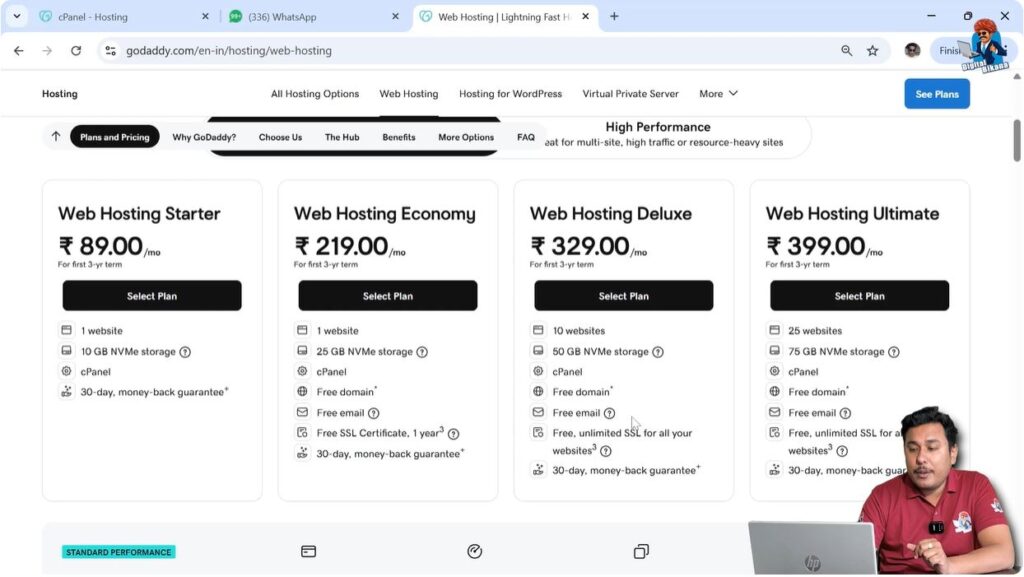This screenshot has width=1024, height=577.
Task: Open Hosting for WordPress nav item
Action: click(x=510, y=93)
